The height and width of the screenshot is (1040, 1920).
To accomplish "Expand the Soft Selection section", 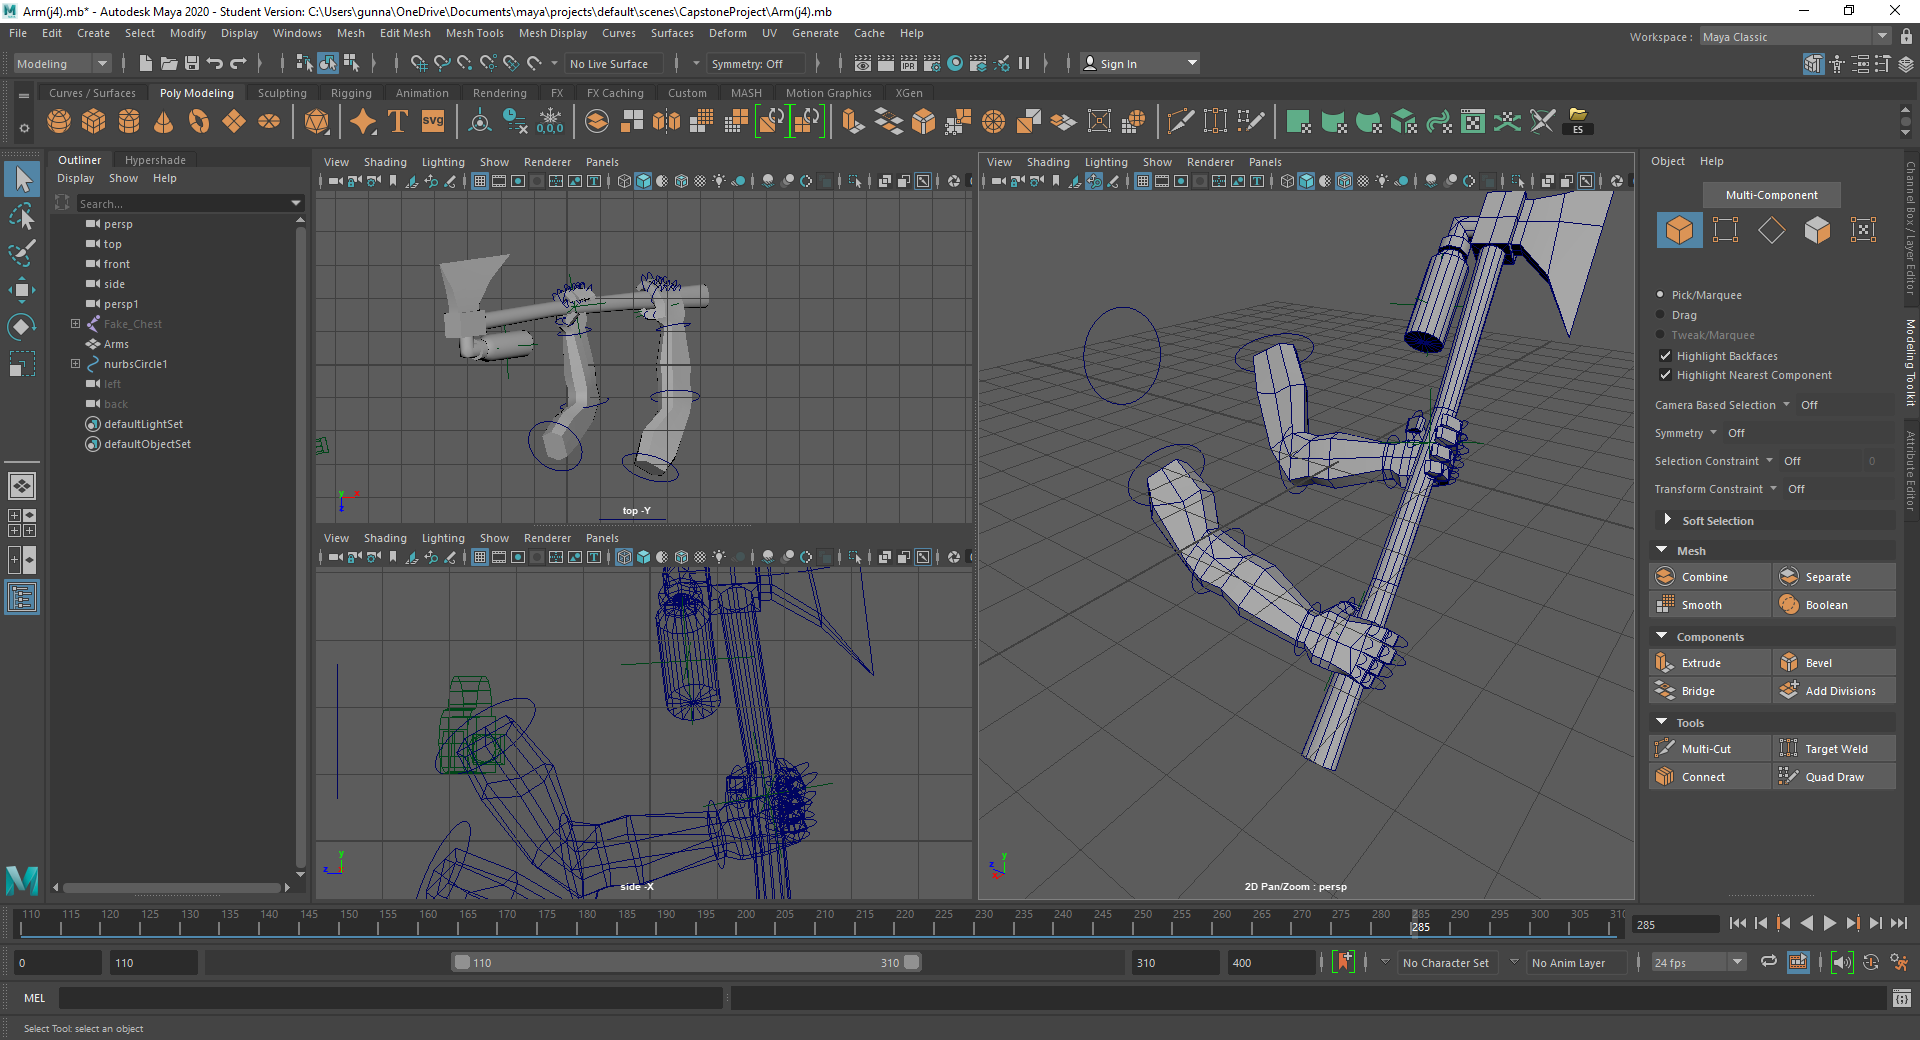I will tap(1667, 520).
